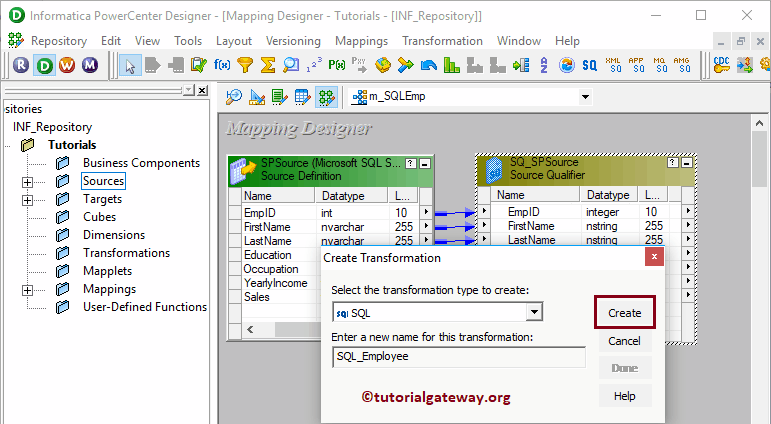Click the SQL_Employee name input field
Image resolution: width=771 pixels, height=424 pixels.
point(459,357)
